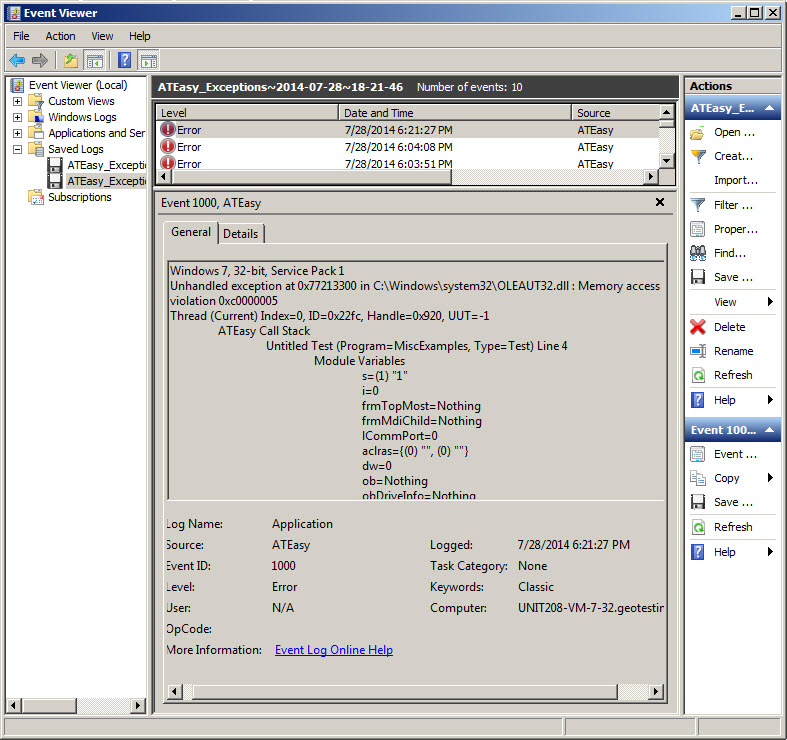787x740 pixels.
Task: Collapse the Saved Logs tree node
Action: [18, 149]
